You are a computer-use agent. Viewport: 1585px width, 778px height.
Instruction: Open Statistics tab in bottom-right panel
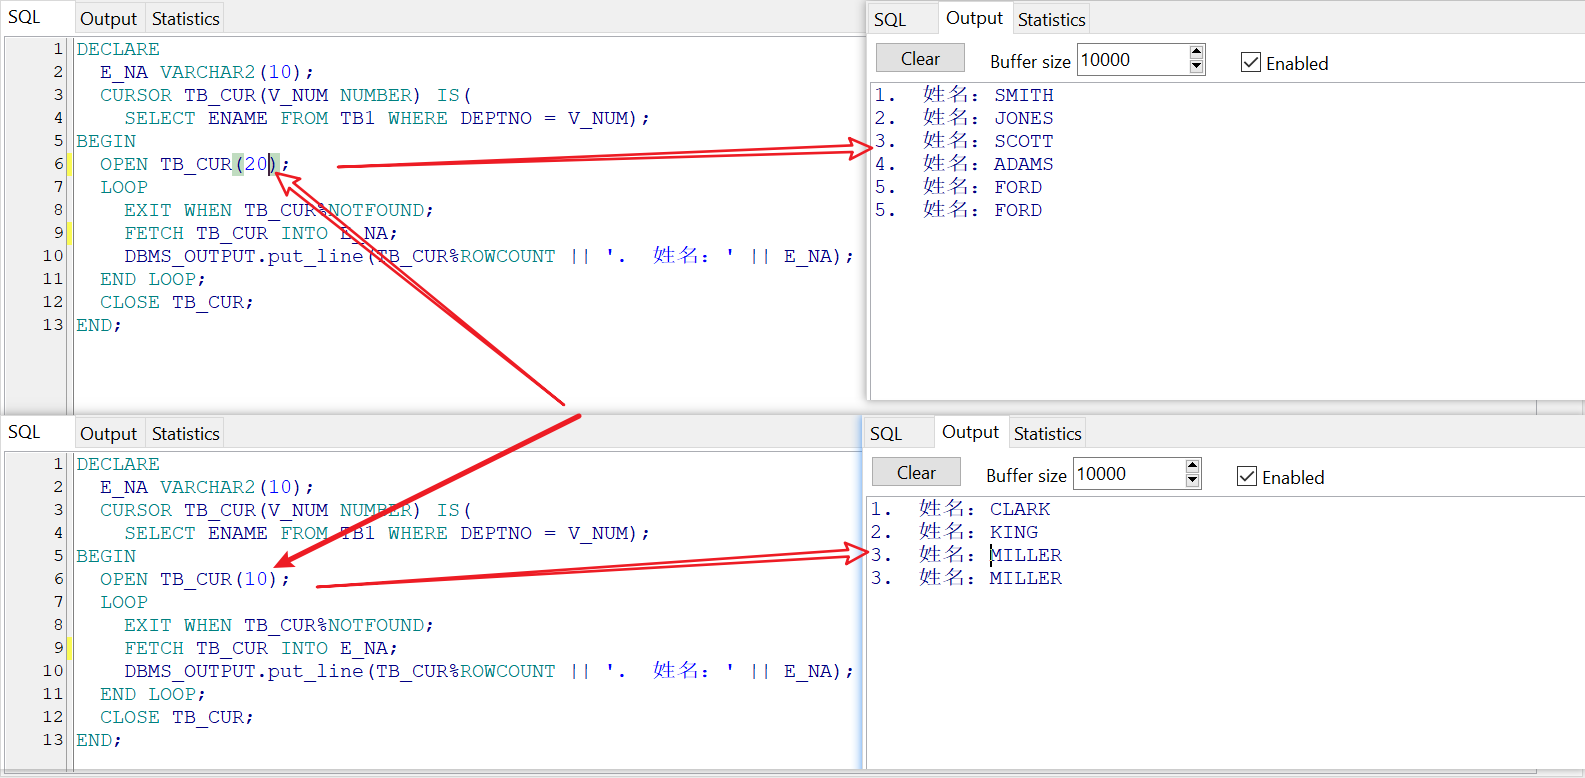pyautogui.click(x=1047, y=433)
